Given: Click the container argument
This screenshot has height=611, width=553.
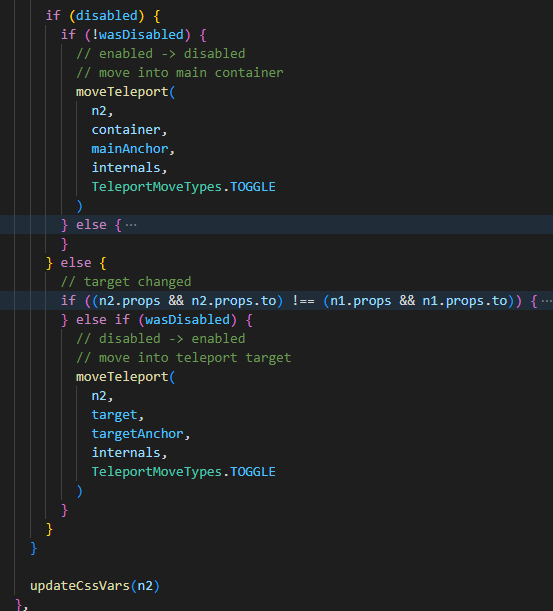Looking at the screenshot, I should (x=126, y=130).
